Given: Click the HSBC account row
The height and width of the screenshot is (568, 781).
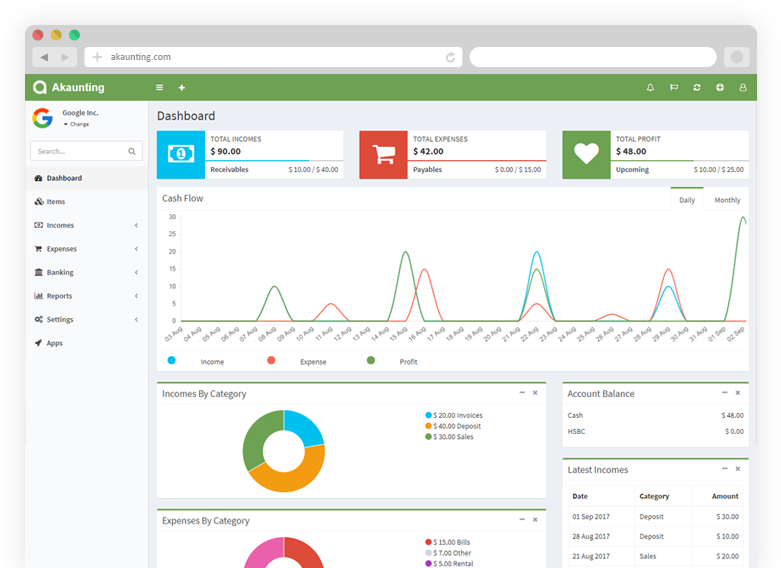Looking at the screenshot, I should (x=655, y=431).
